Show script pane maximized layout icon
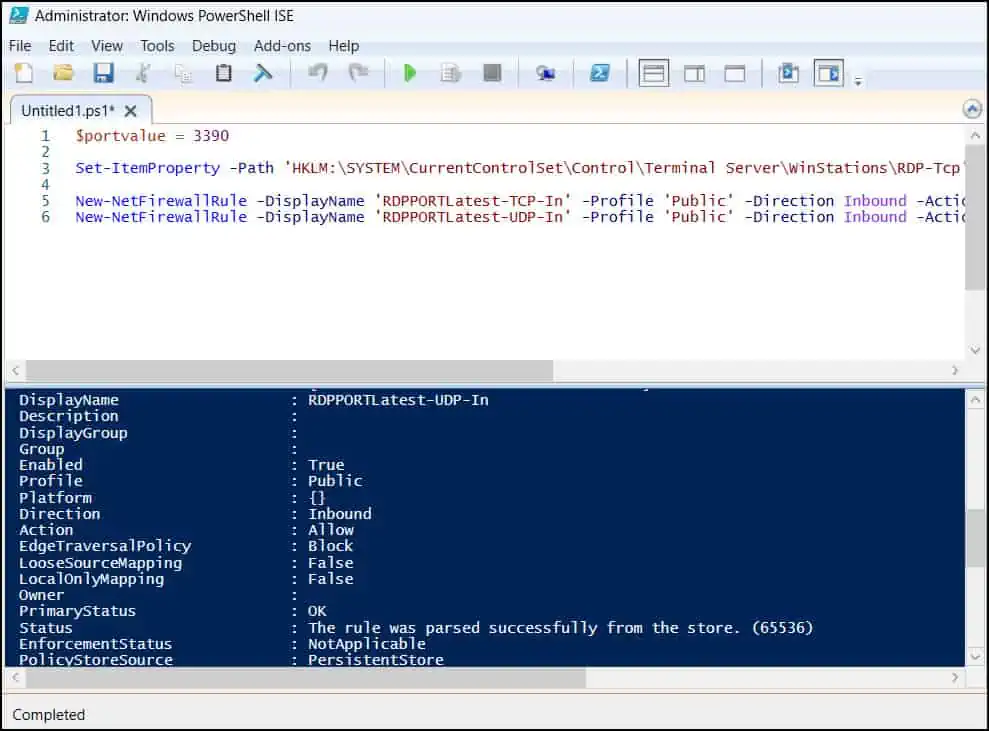989x731 pixels. [x=735, y=74]
